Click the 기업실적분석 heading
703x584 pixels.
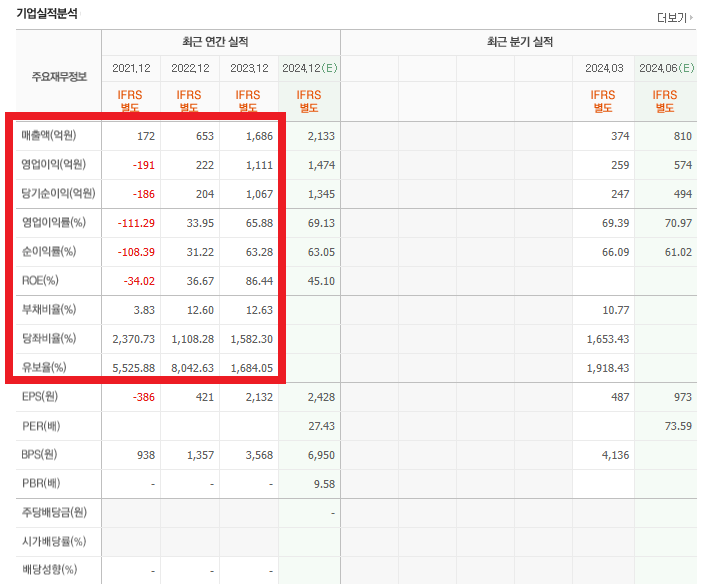click(47, 13)
